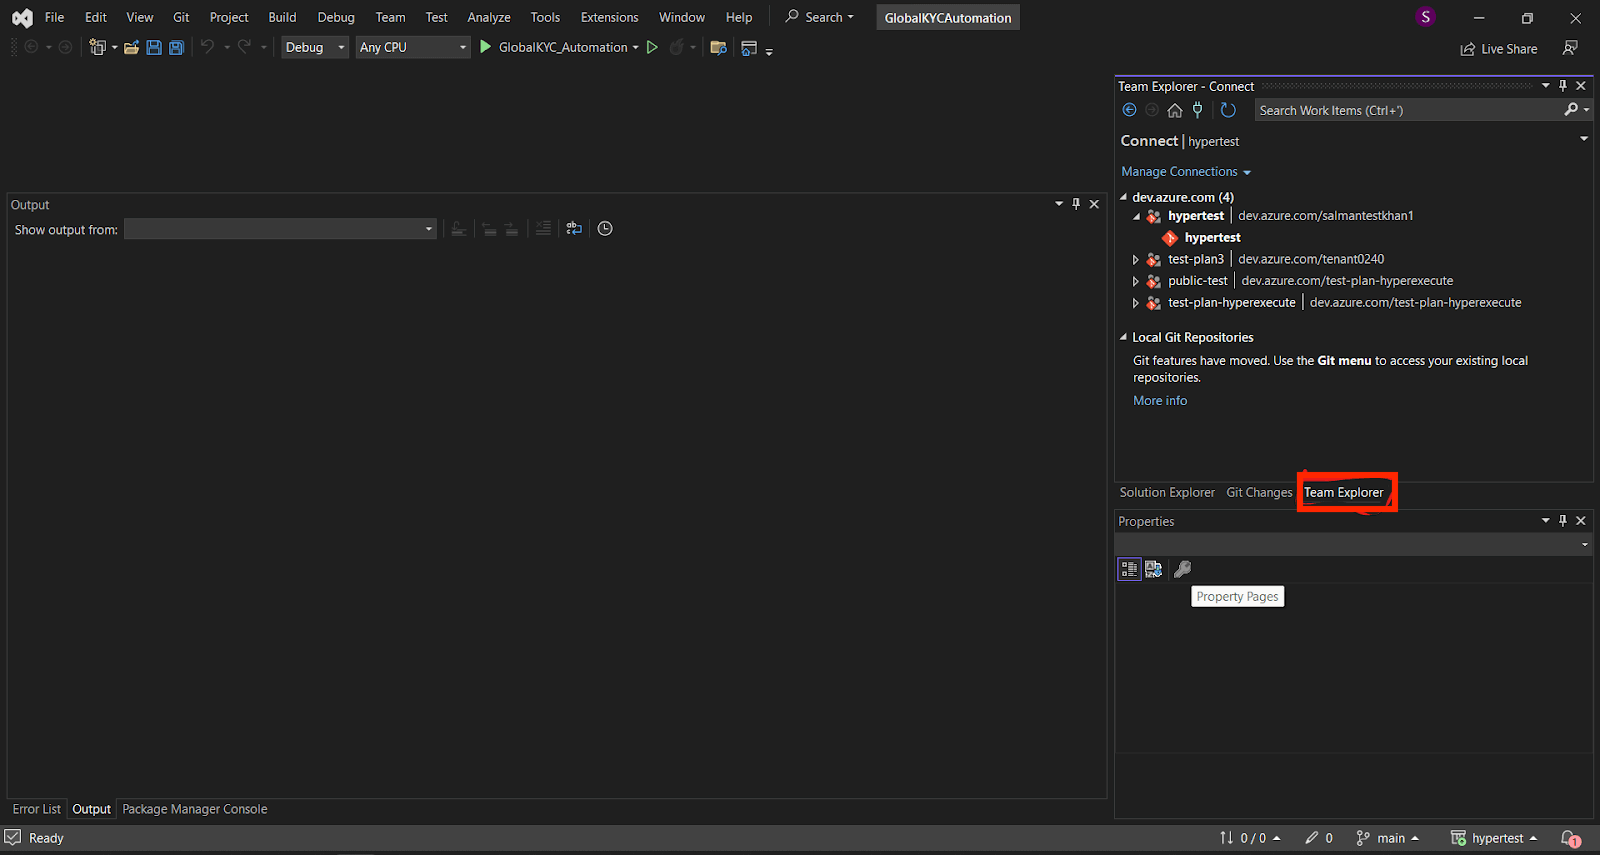Click the Visual Studio logo icon

coord(22,17)
